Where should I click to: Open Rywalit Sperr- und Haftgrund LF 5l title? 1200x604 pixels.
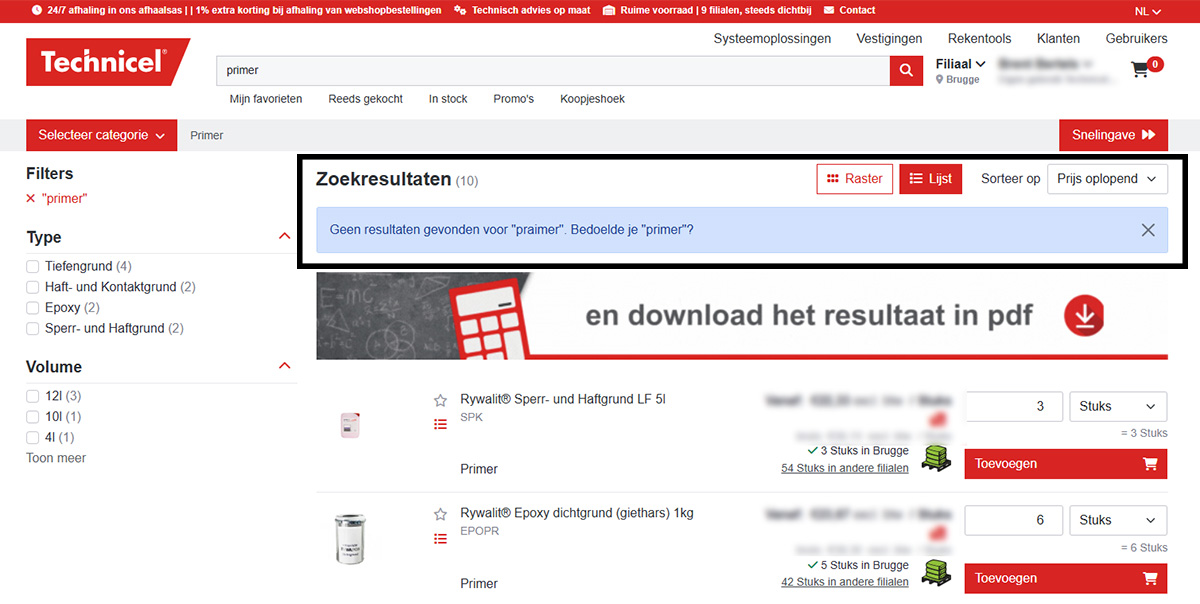(x=563, y=399)
